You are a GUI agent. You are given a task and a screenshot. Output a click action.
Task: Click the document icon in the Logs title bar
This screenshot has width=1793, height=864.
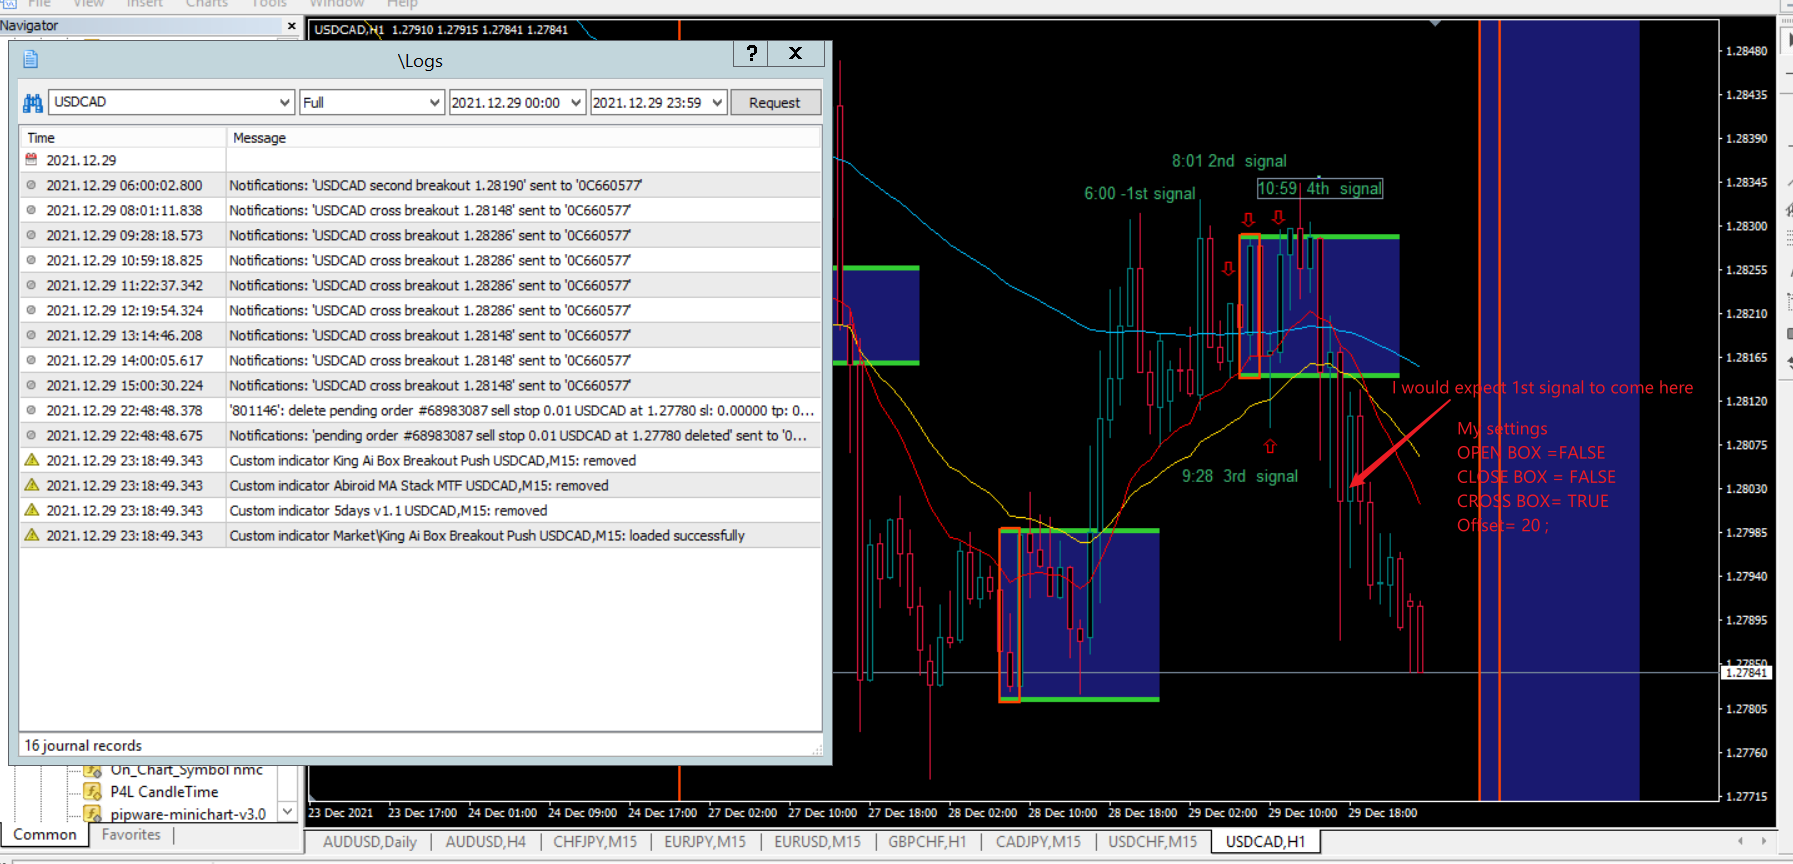[30, 59]
